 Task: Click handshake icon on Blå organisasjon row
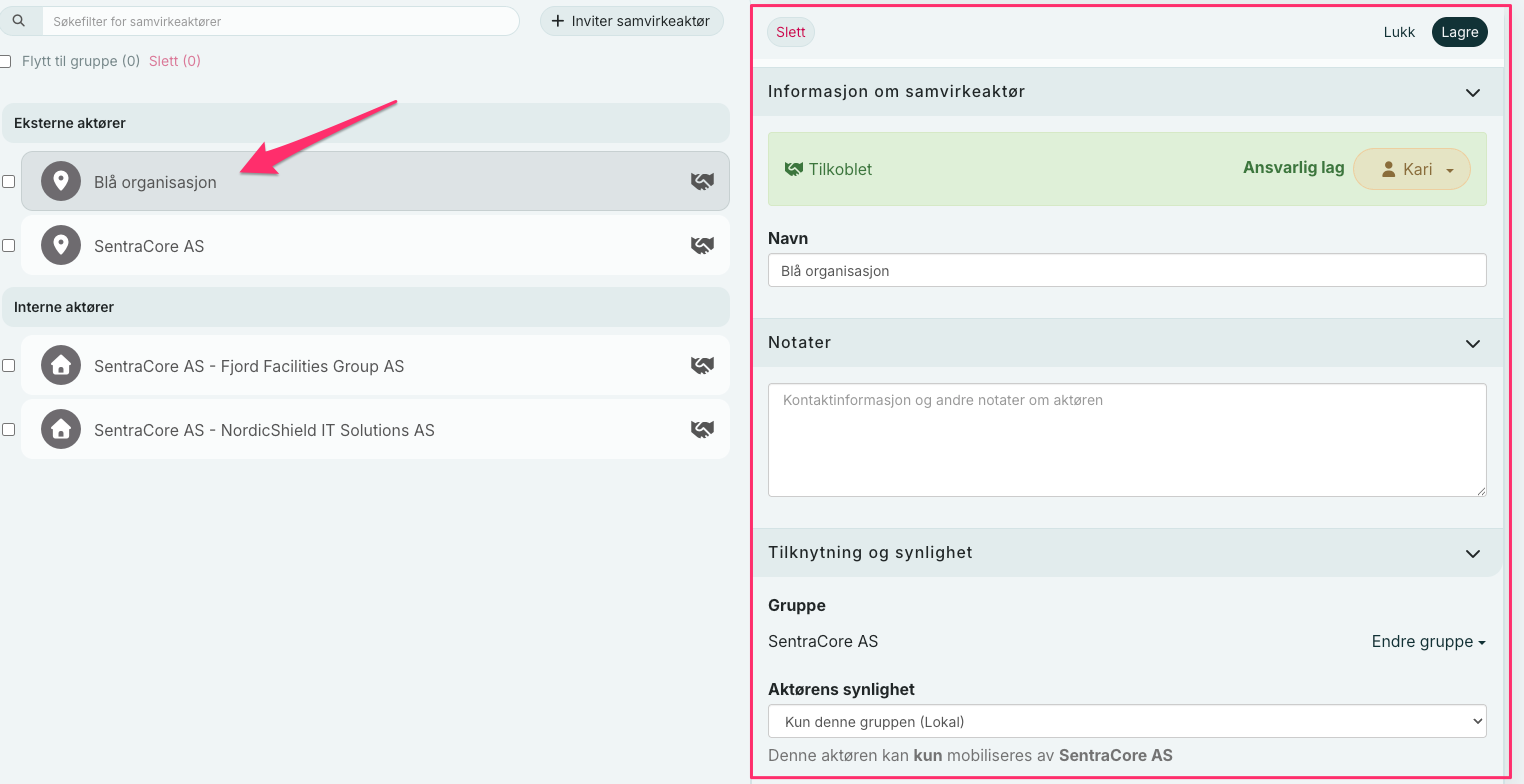coord(703,182)
